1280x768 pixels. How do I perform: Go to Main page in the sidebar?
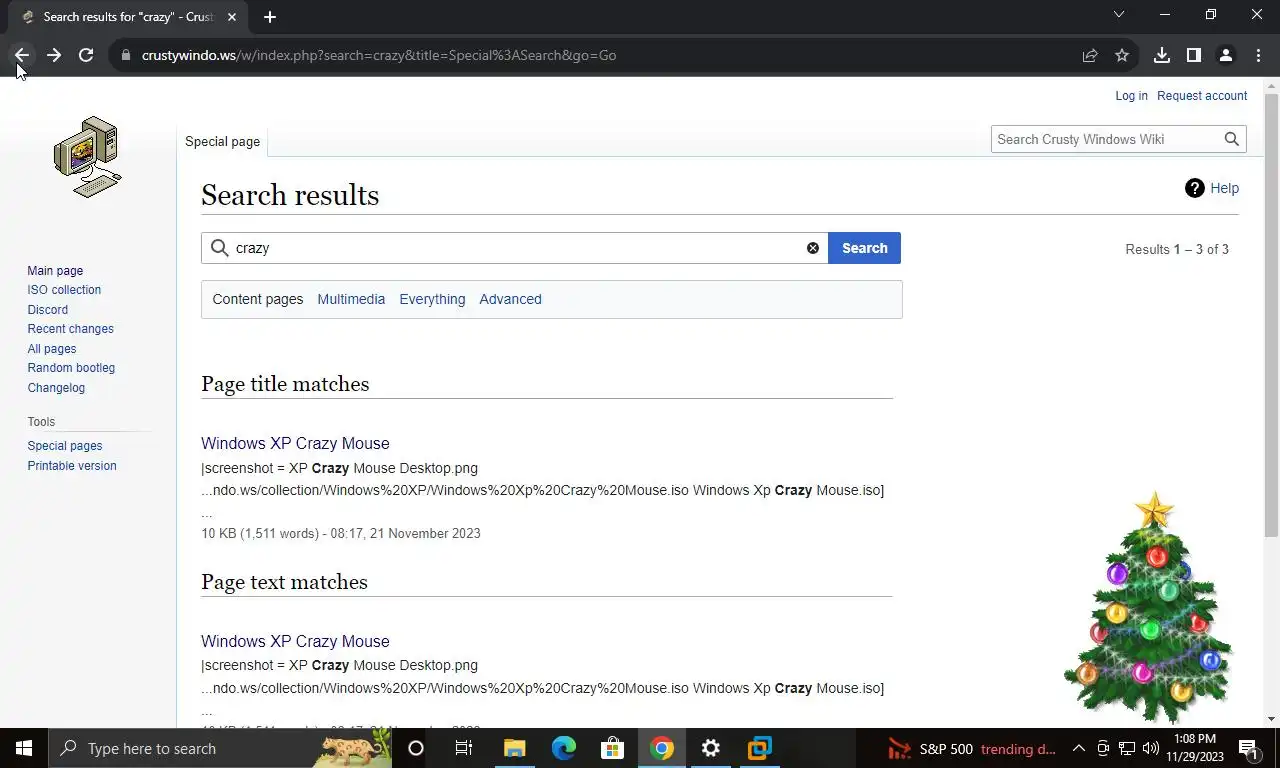point(55,271)
